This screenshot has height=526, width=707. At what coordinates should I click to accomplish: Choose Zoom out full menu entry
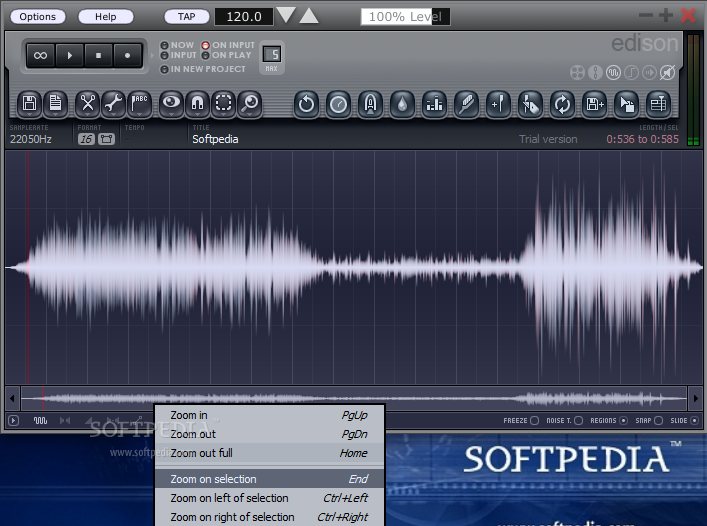pyautogui.click(x=269, y=453)
